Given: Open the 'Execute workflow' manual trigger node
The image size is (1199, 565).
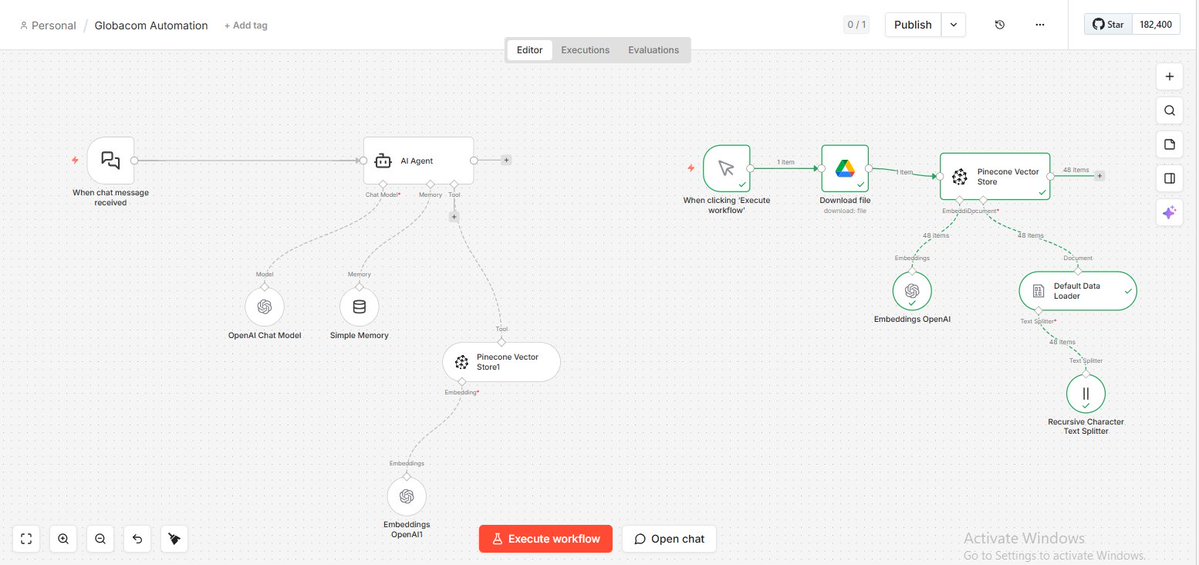Looking at the screenshot, I should coord(726,168).
